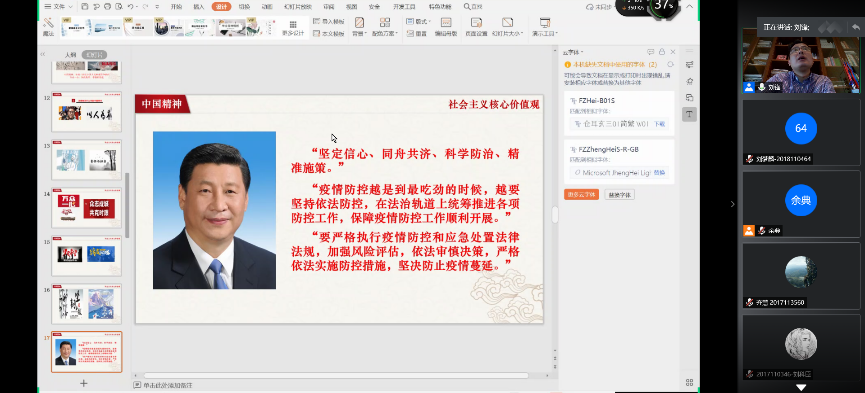Screen dimensions: 865x393
Task: Open quick access toolbar customize dropdown
Action: [x=158, y=7]
